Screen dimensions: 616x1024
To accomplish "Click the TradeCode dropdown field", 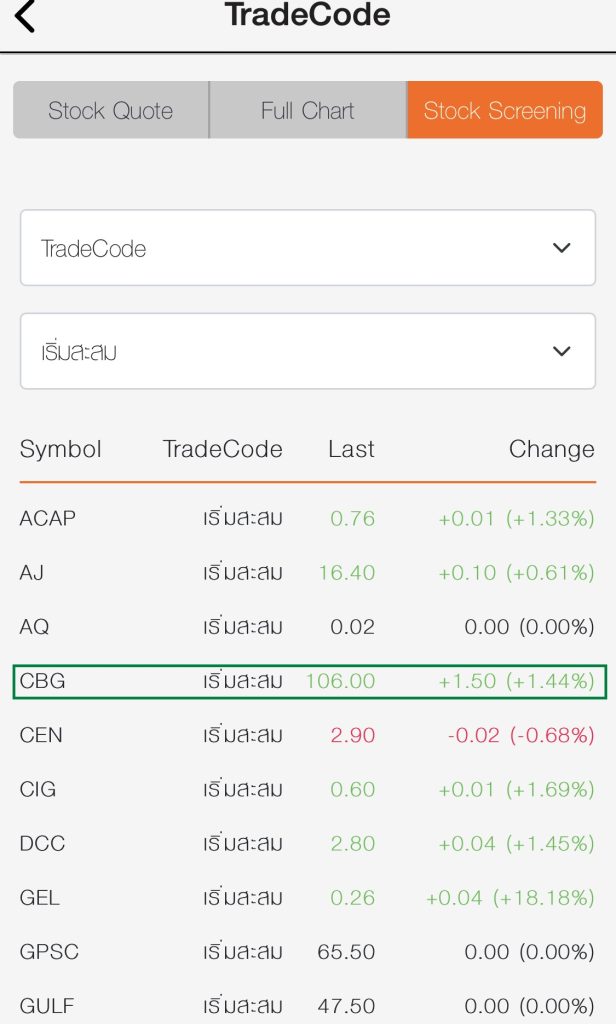I will pos(308,248).
